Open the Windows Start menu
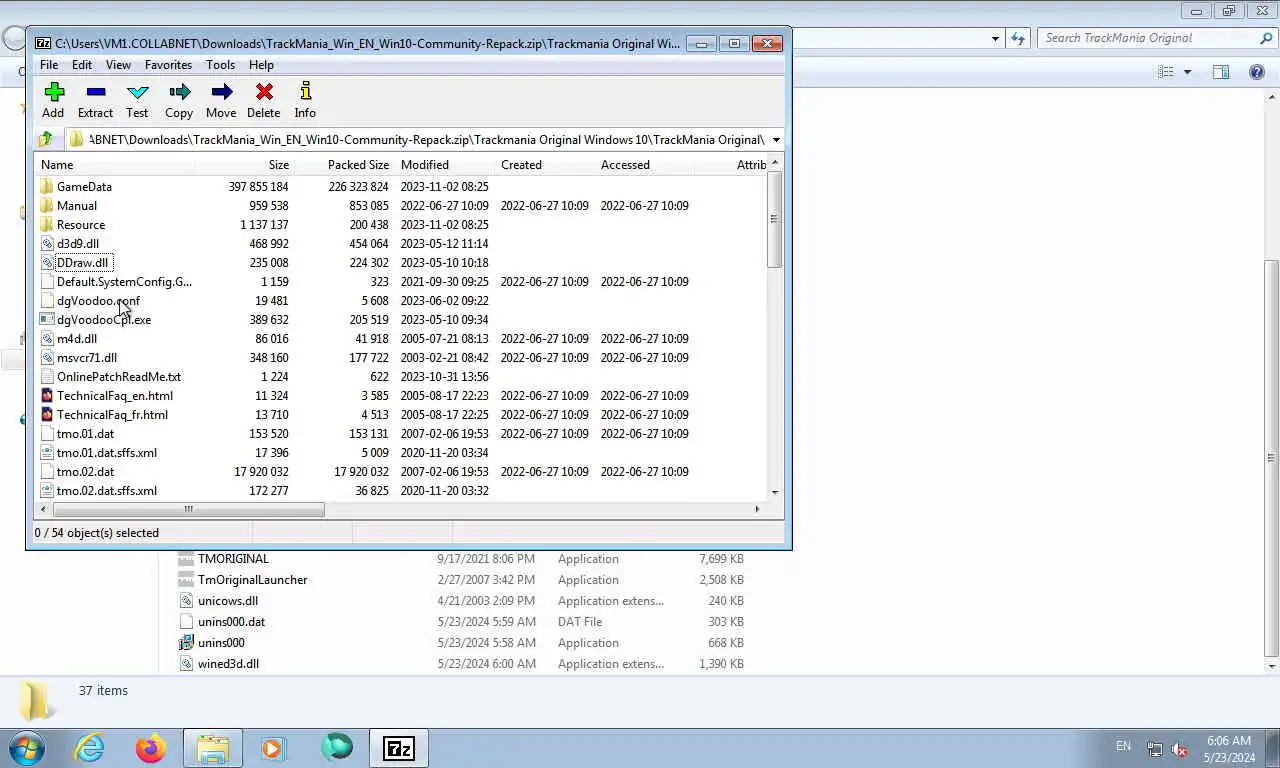Screen dimensions: 1280x768 (x=27, y=748)
